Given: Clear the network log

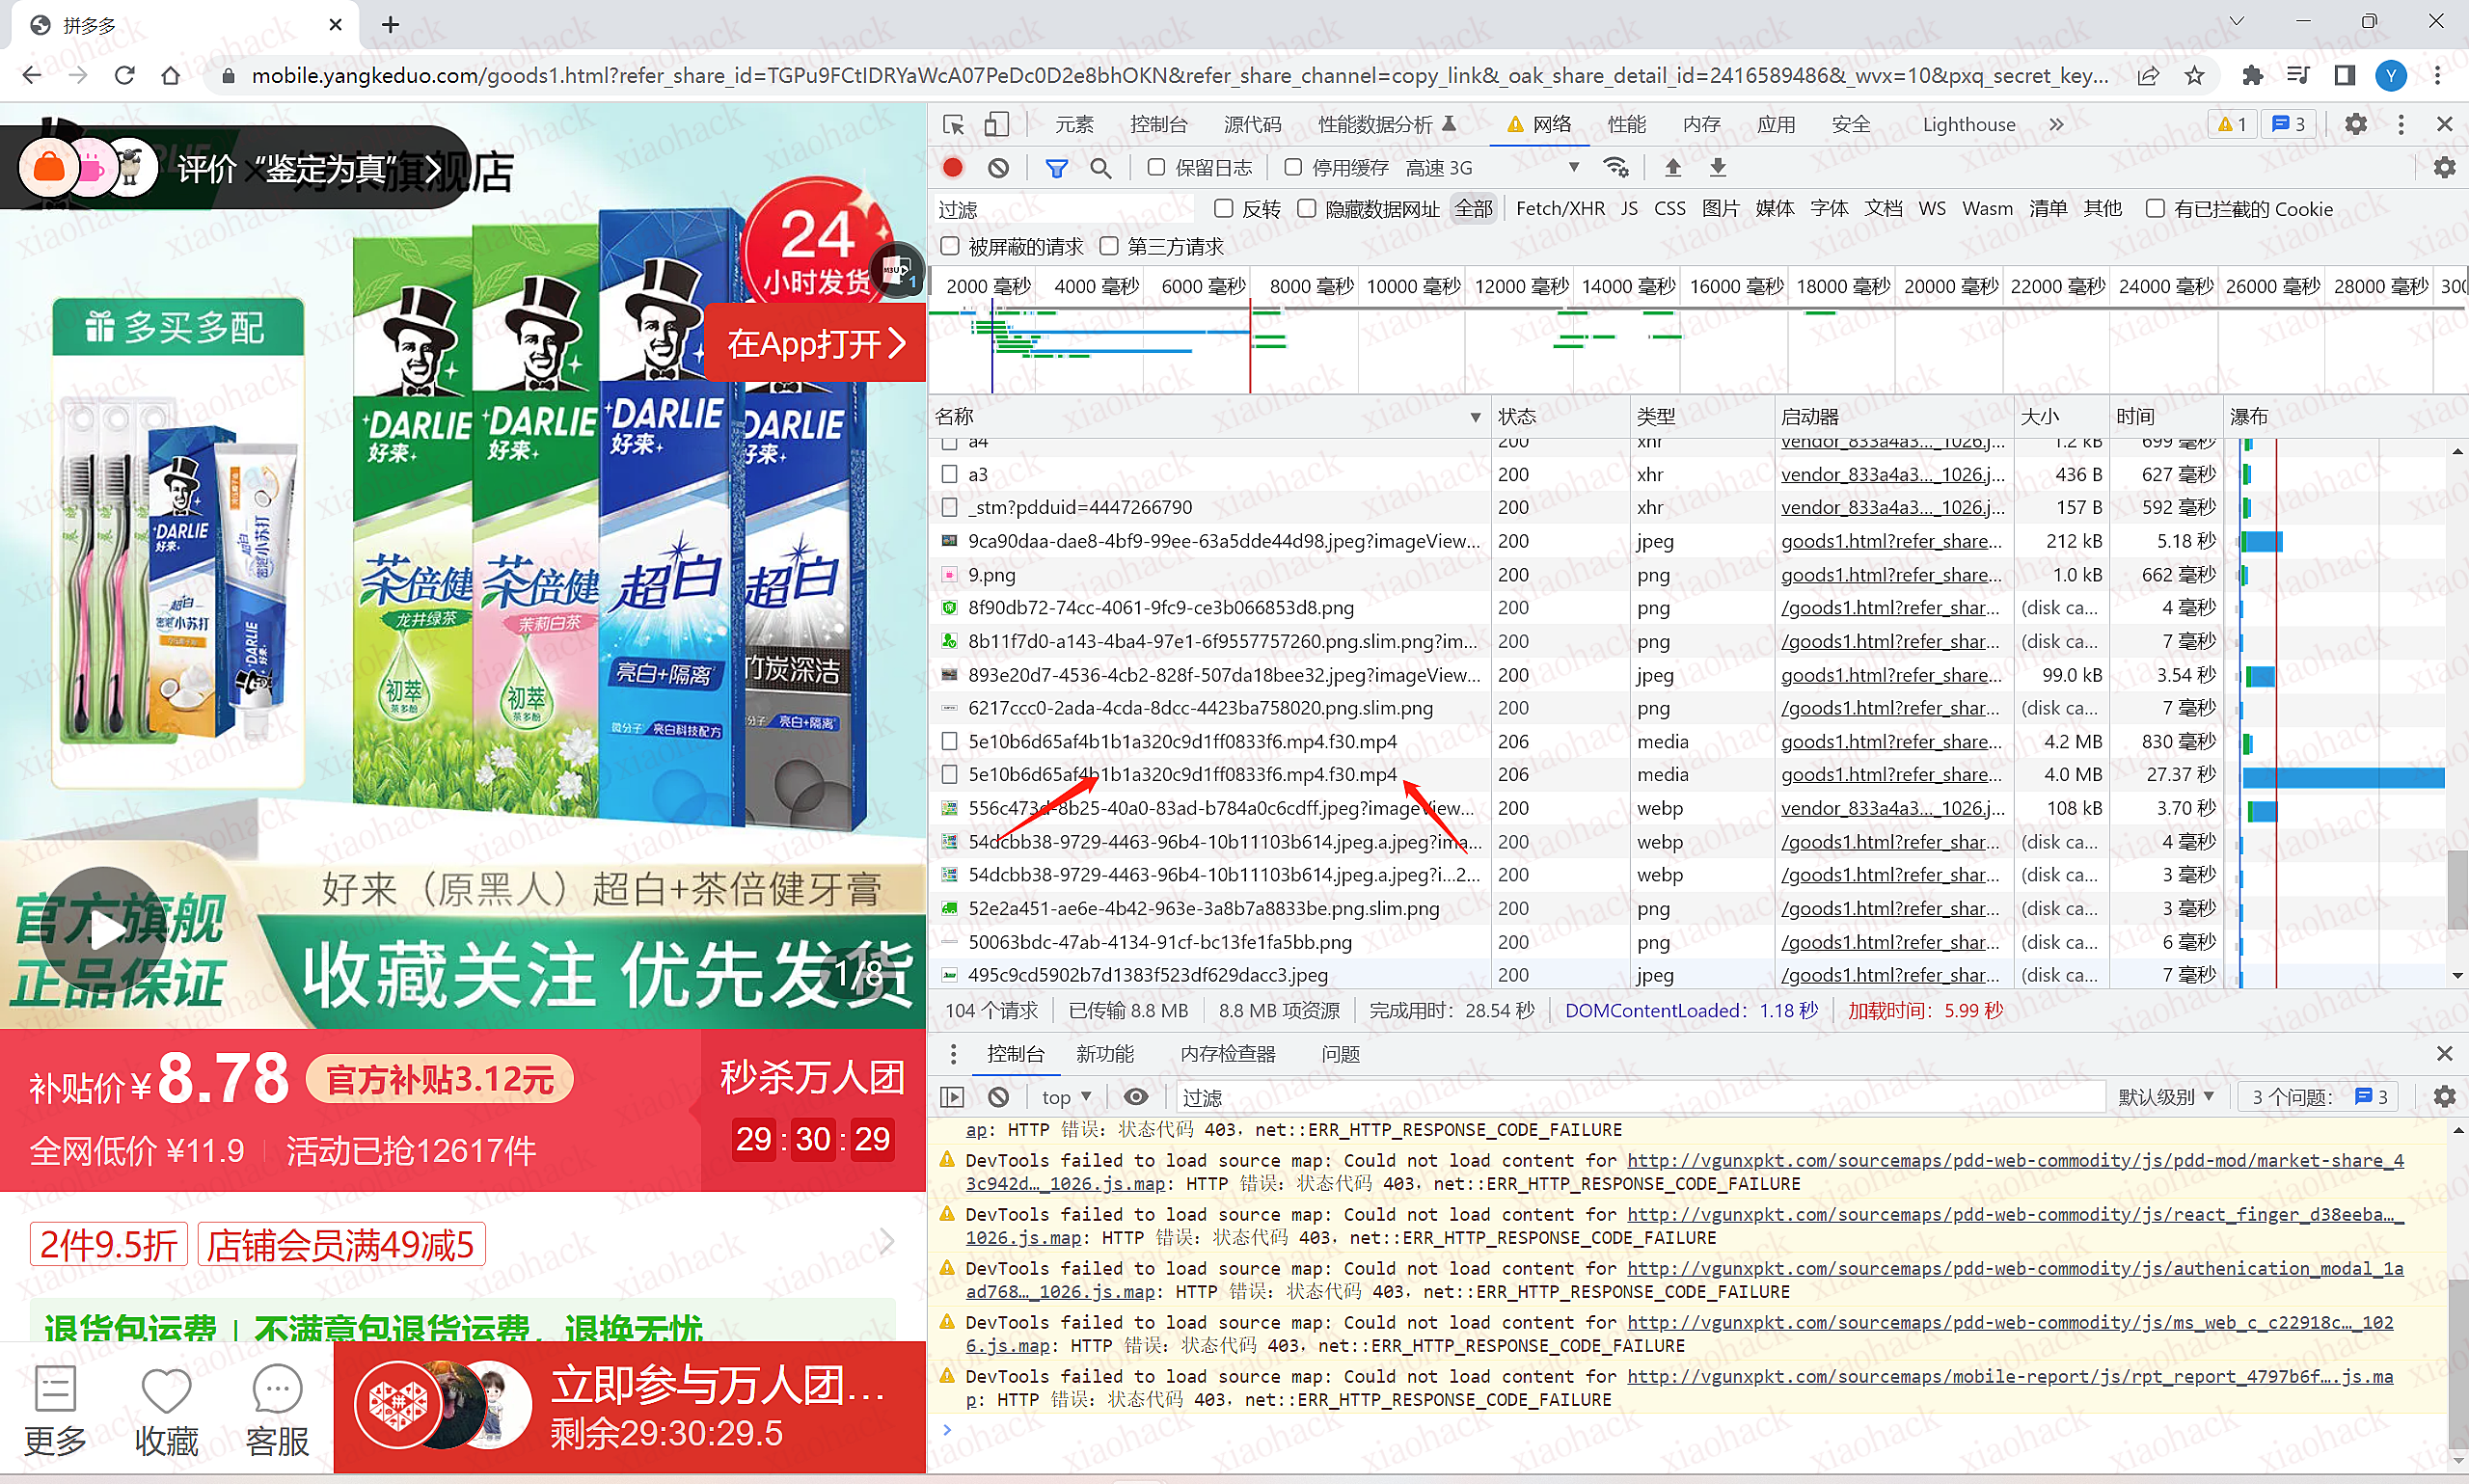Looking at the screenshot, I should (x=998, y=168).
